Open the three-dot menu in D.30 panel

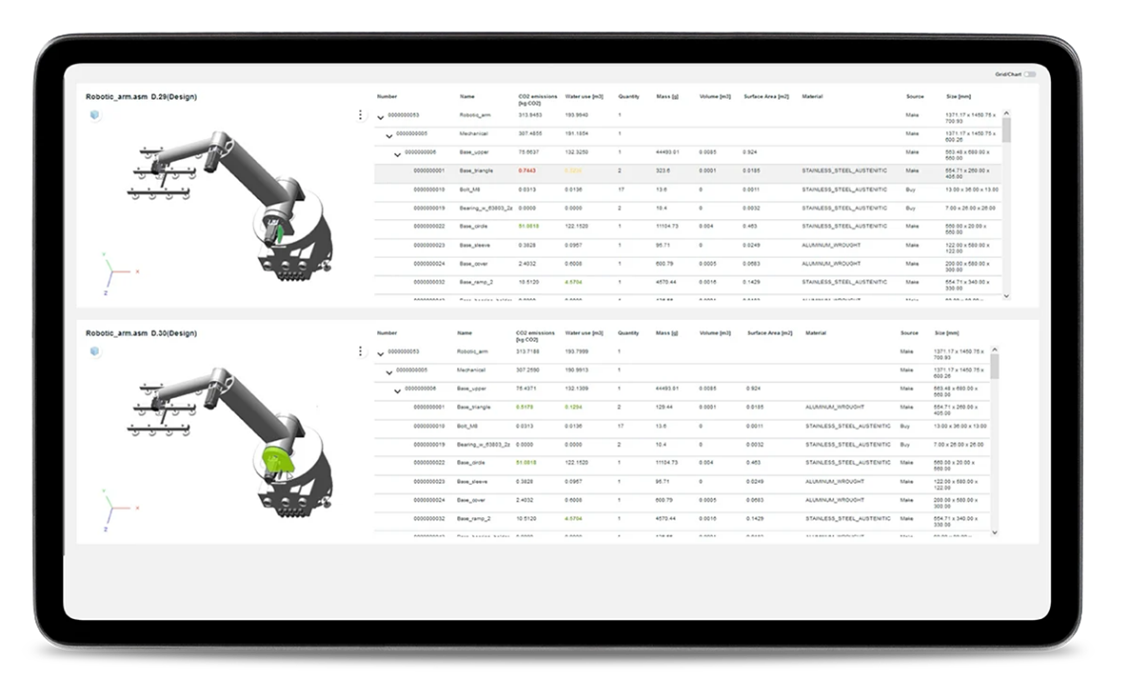pyautogui.click(x=360, y=352)
